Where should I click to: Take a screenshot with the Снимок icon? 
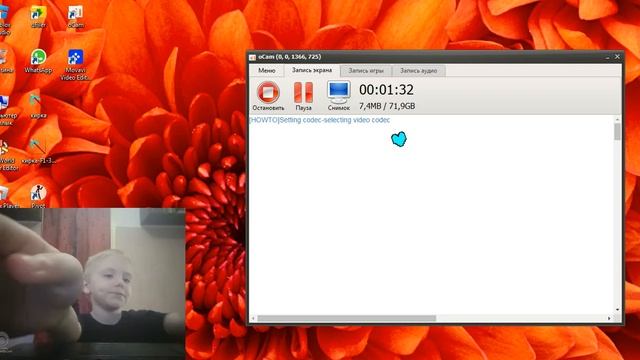tap(339, 96)
